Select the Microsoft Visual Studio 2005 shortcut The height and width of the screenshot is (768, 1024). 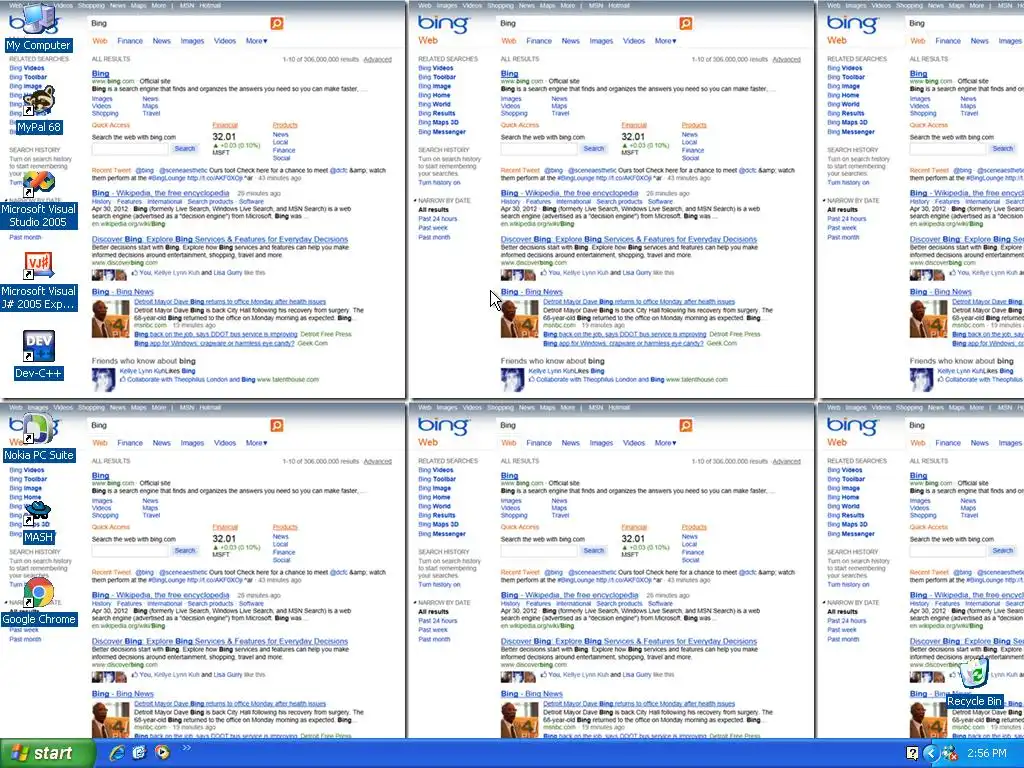point(39,199)
